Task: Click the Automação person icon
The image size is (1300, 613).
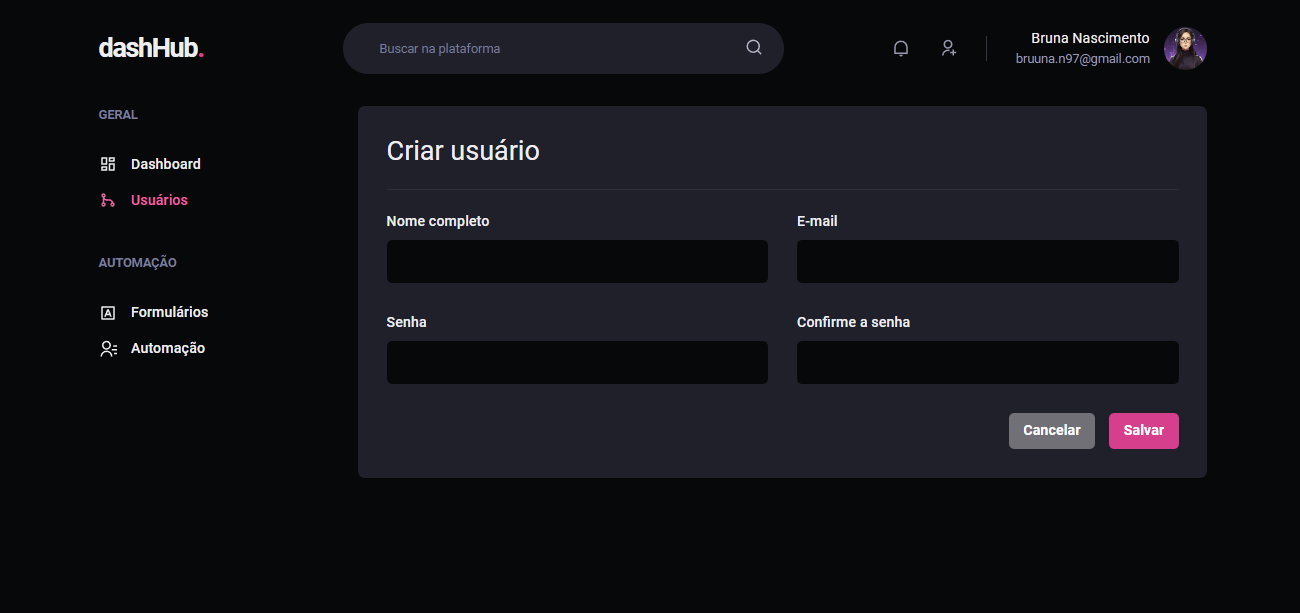Action: click(x=108, y=348)
